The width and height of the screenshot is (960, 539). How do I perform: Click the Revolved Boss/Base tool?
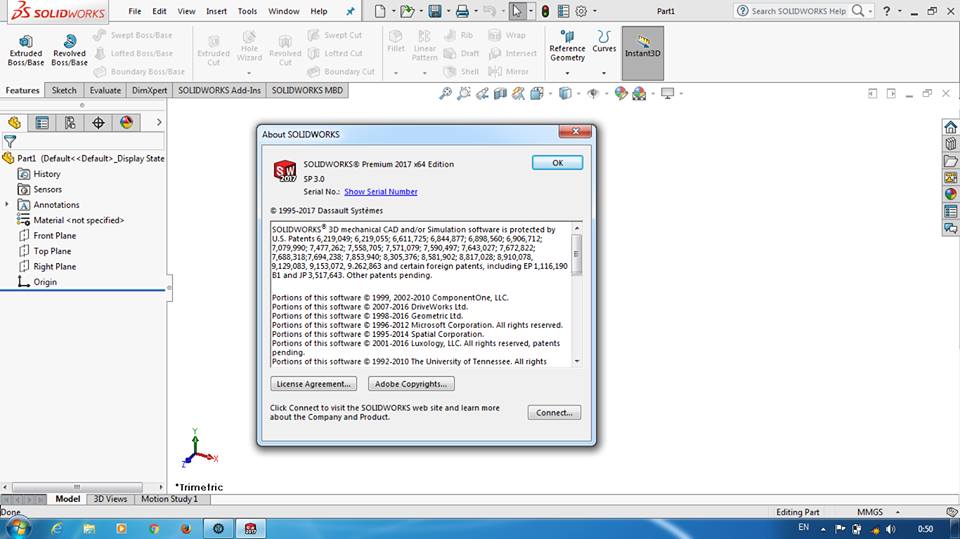point(69,50)
